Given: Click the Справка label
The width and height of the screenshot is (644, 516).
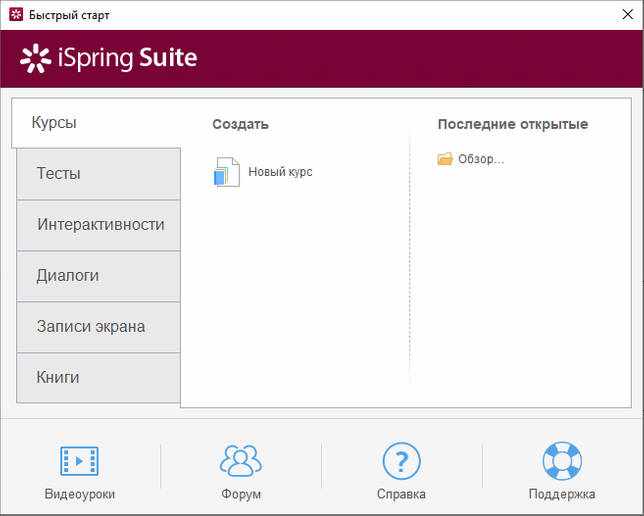Looking at the screenshot, I should 401,494.
